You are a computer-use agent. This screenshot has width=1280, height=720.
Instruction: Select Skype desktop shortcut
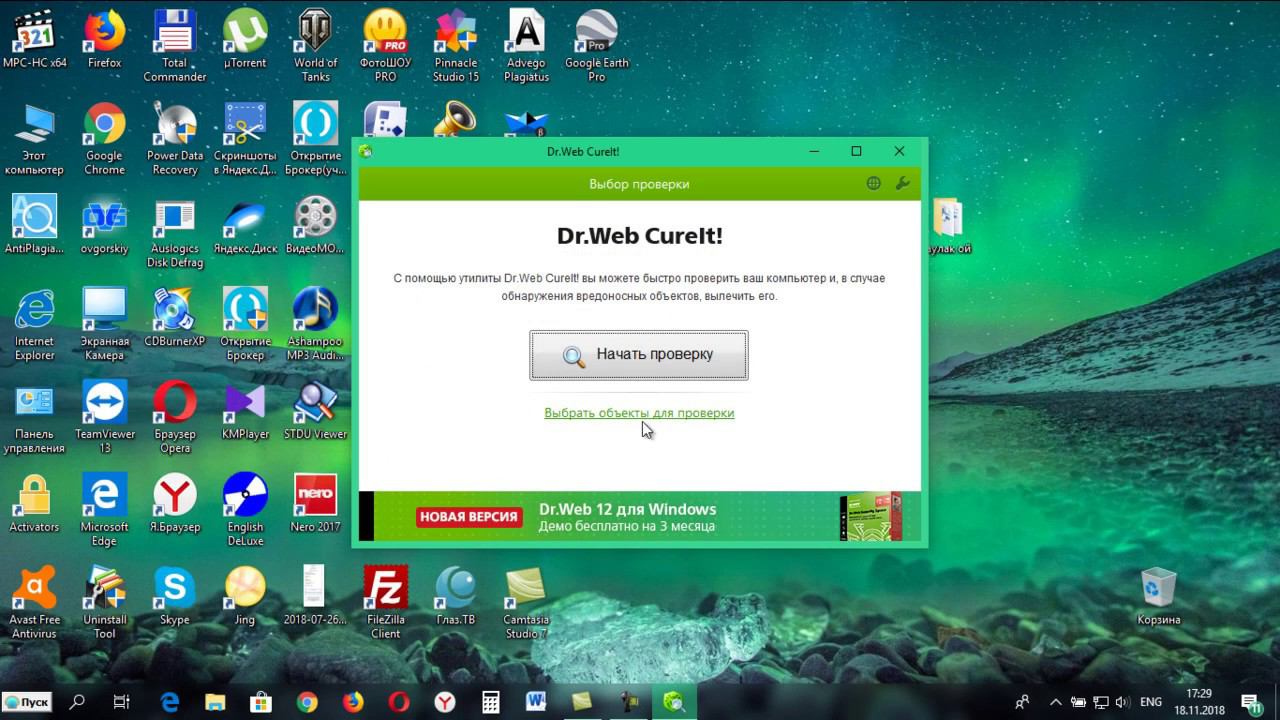coord(175,598)
